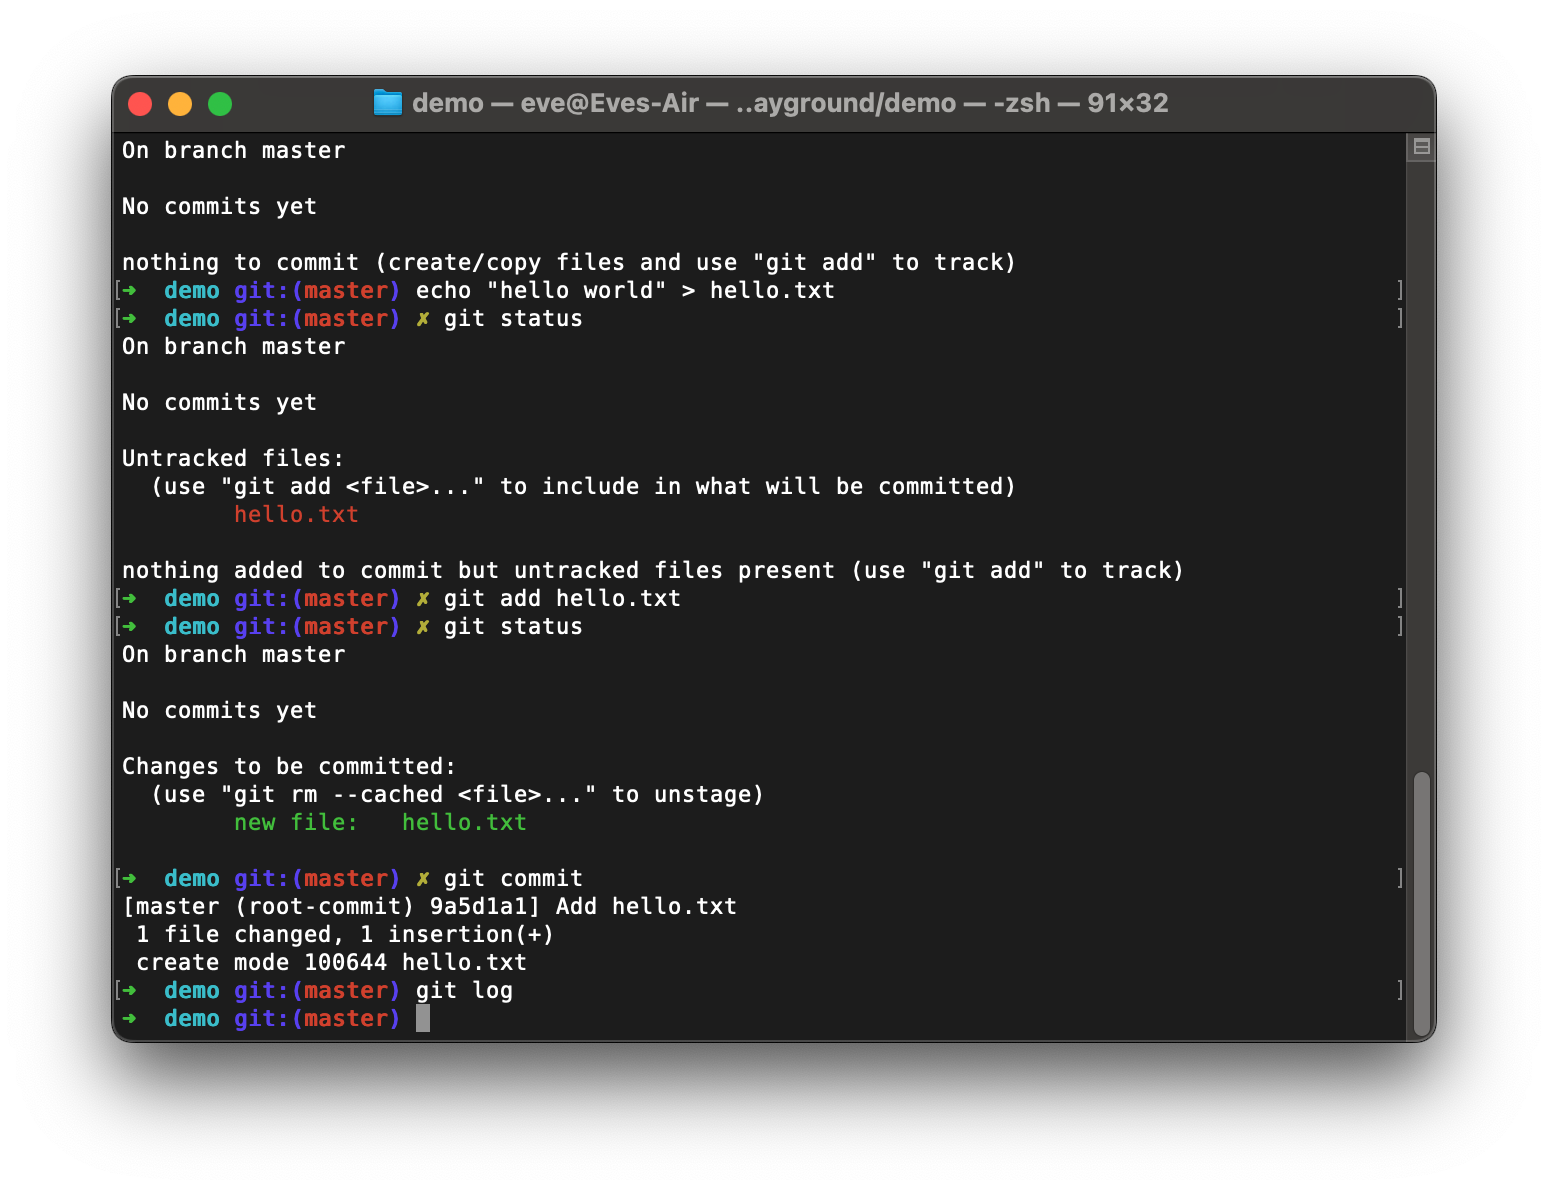1548x1190 pixels.
Task: Click the yellow minimize traffic light button
Action: click(180, 103)
